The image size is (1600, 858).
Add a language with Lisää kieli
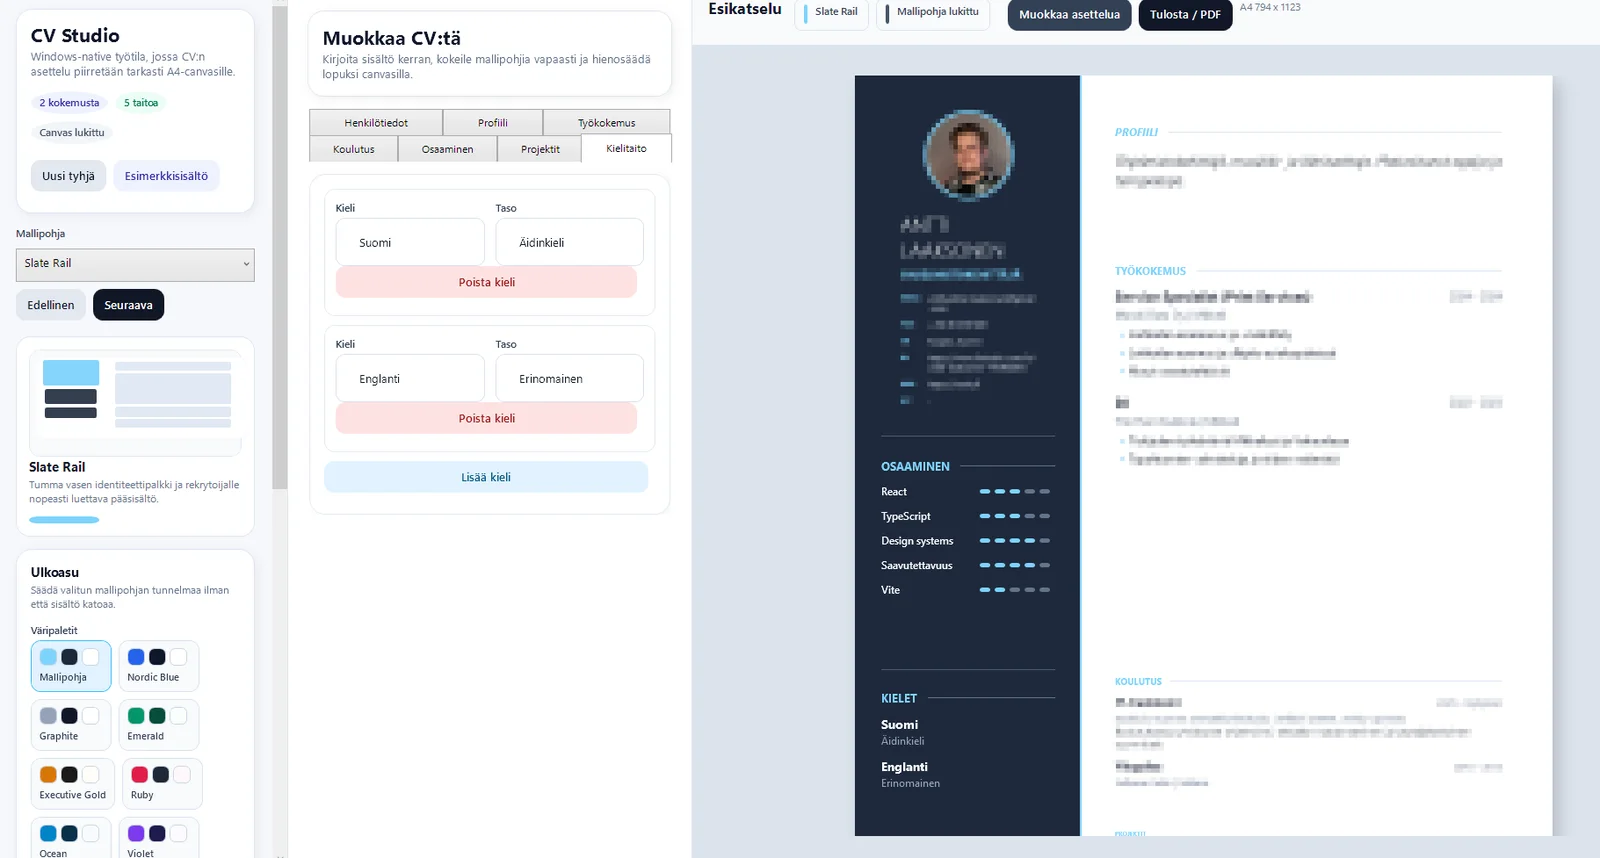click(x=486, y=477)
